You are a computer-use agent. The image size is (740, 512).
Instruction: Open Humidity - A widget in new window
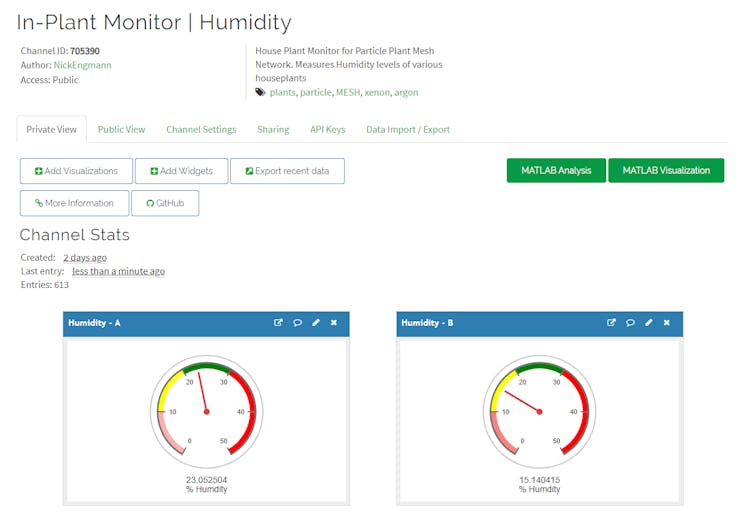pos(278,323)
